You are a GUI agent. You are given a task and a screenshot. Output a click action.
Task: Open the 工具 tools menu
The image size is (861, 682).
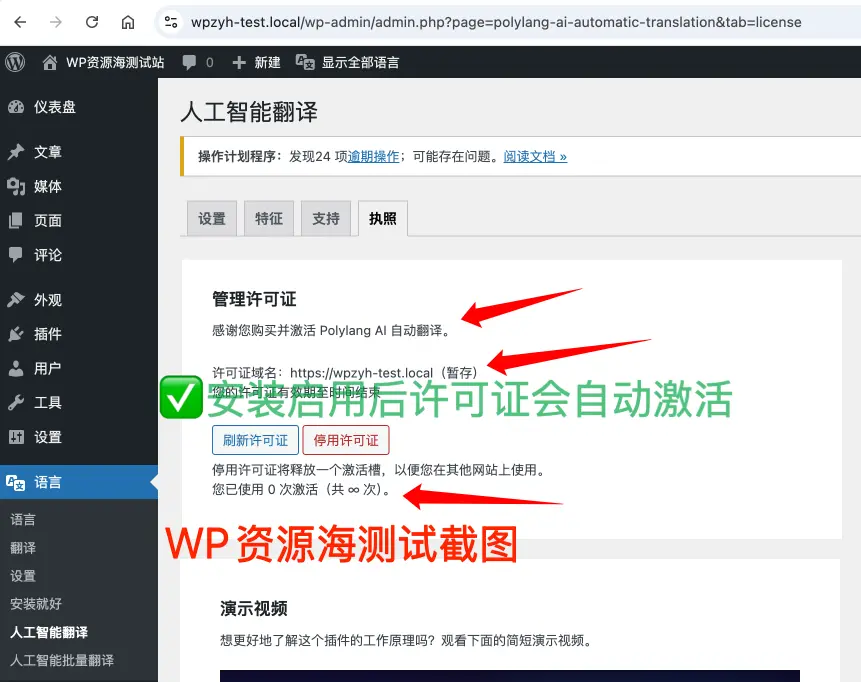point(48,403)
